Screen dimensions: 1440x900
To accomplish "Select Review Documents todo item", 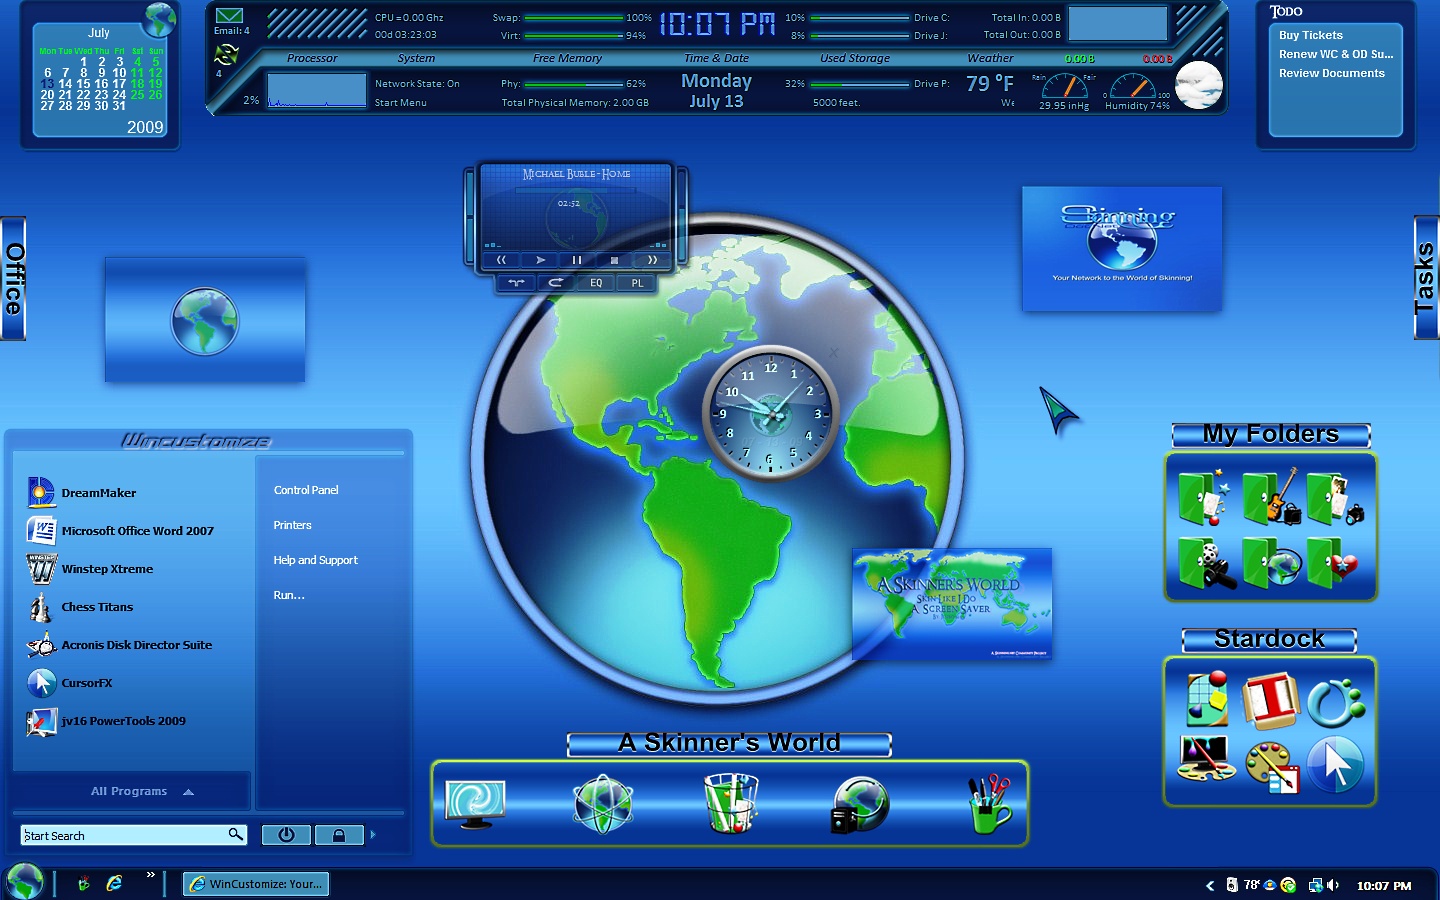I will point(1332,73).
